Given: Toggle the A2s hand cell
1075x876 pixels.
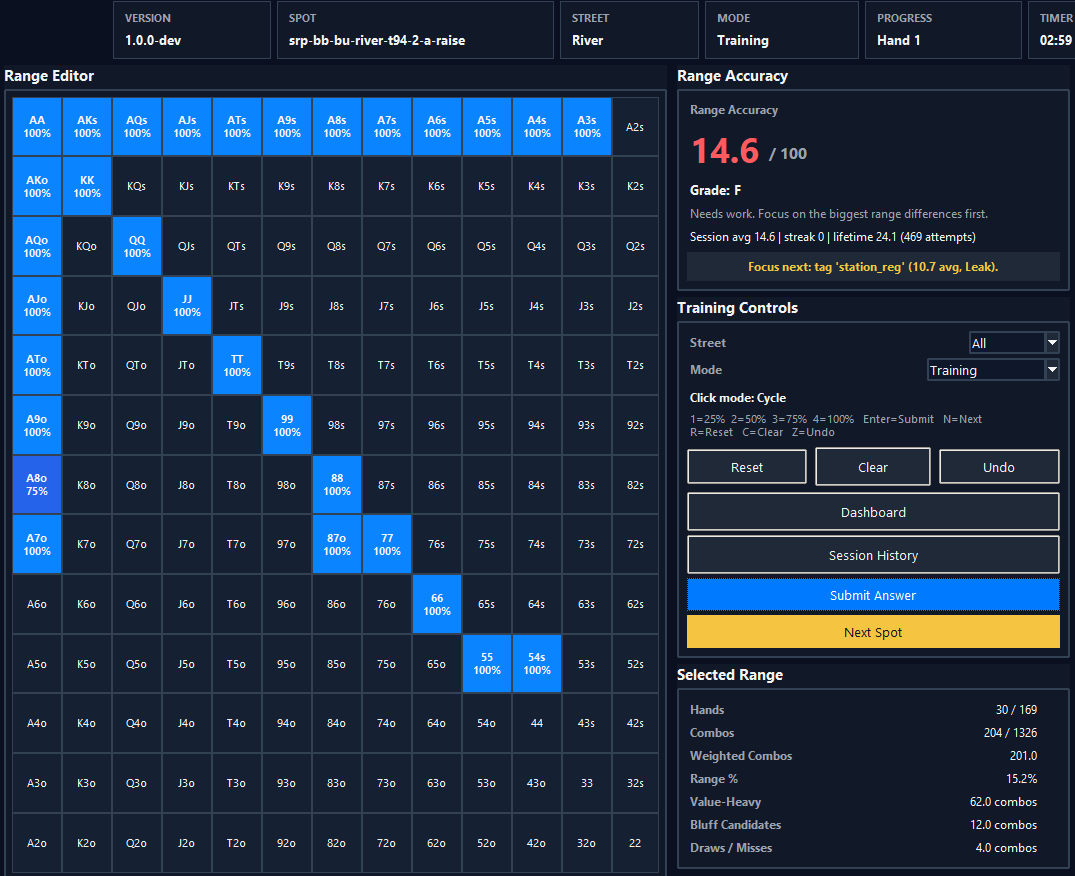Looking at the screenshot, I should point(635,127).
